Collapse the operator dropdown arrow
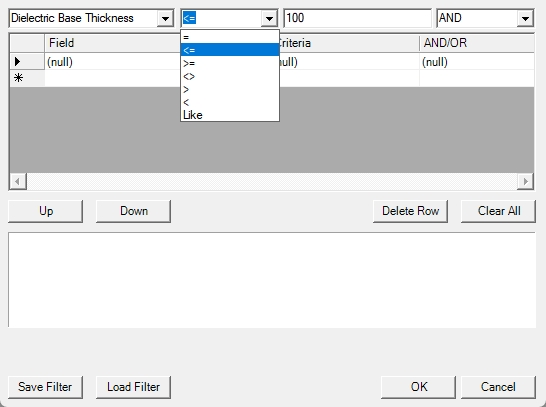The height and width of the screenshot is (407, 546). [x=269, y=18]
